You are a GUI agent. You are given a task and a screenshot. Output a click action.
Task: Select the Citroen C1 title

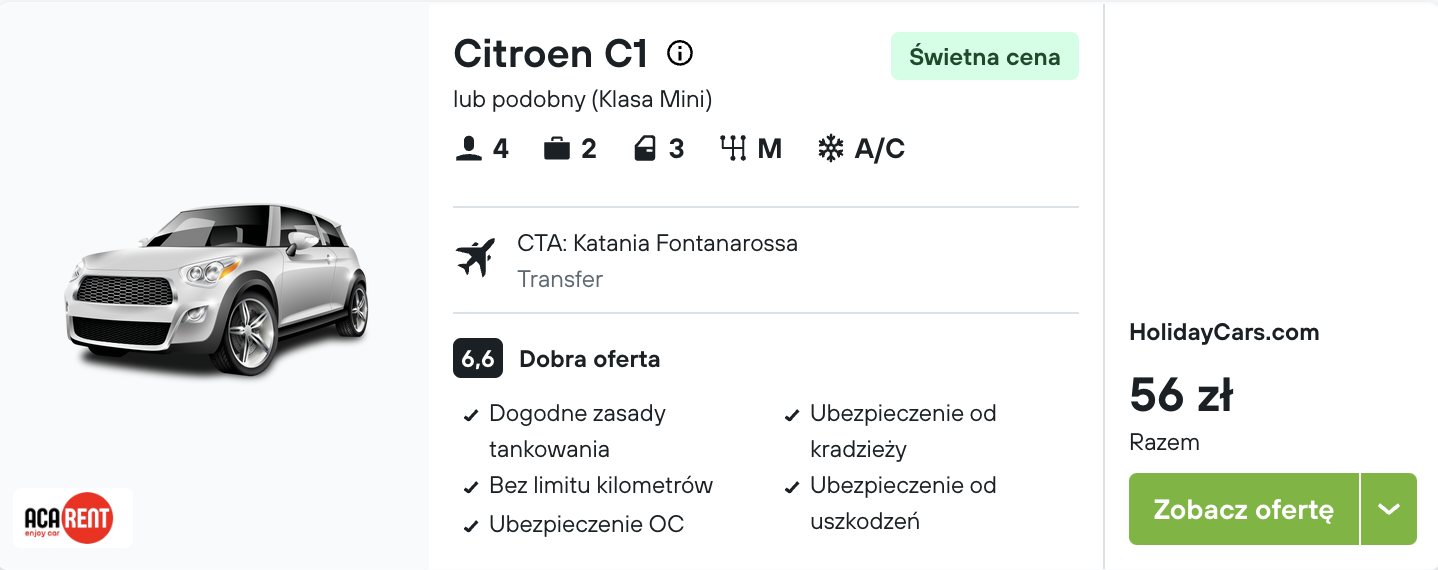(x=550, y=53)
